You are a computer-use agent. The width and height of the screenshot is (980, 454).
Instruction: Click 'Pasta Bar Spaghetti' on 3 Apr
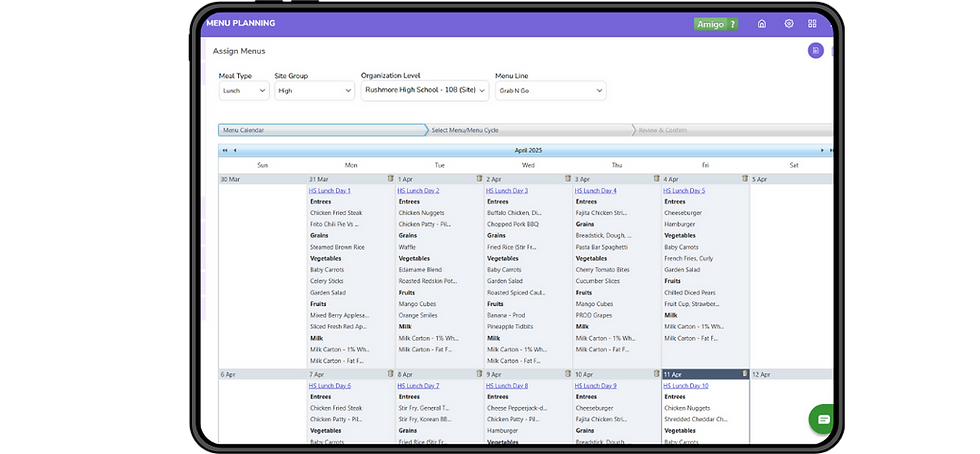(x=601, y=247)
